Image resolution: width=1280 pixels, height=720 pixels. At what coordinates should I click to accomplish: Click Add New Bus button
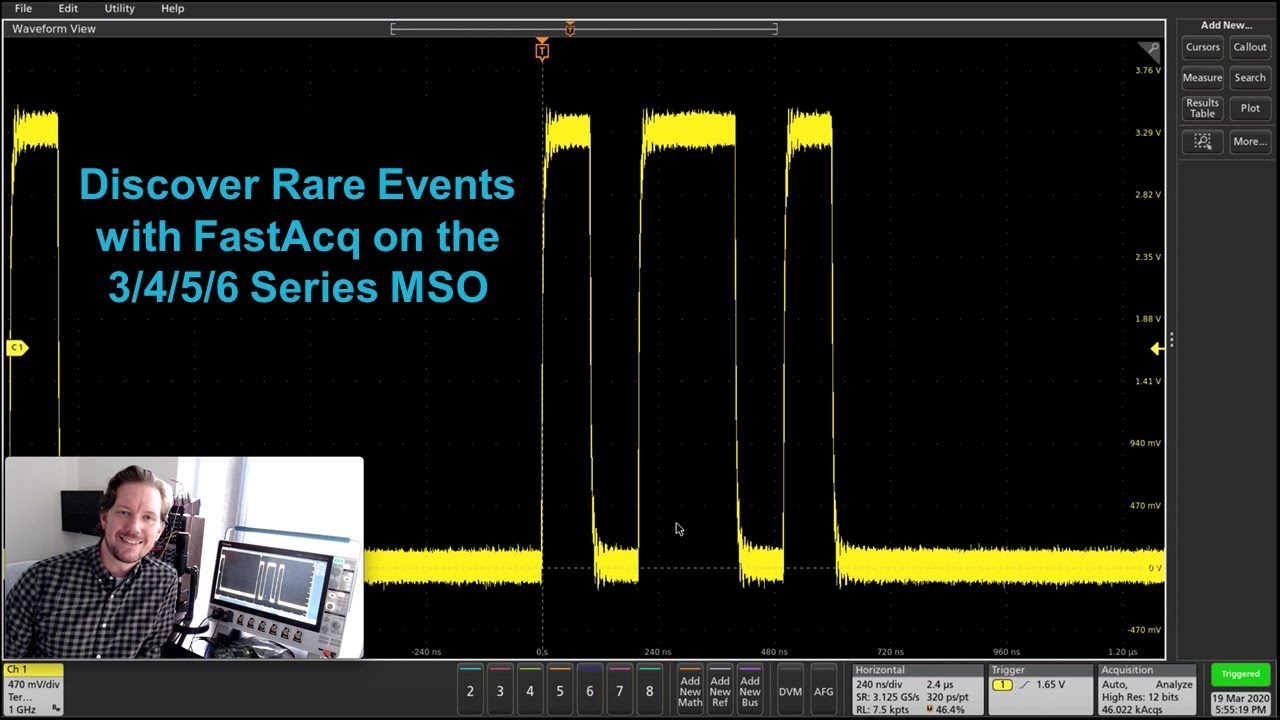750,689
